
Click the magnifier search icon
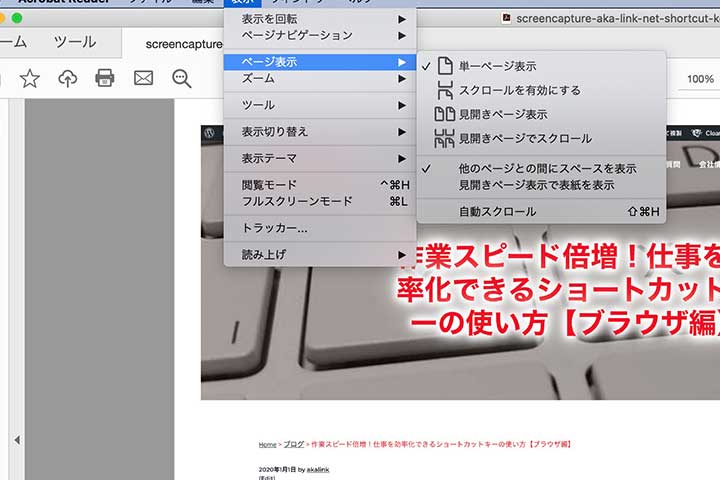181,79
